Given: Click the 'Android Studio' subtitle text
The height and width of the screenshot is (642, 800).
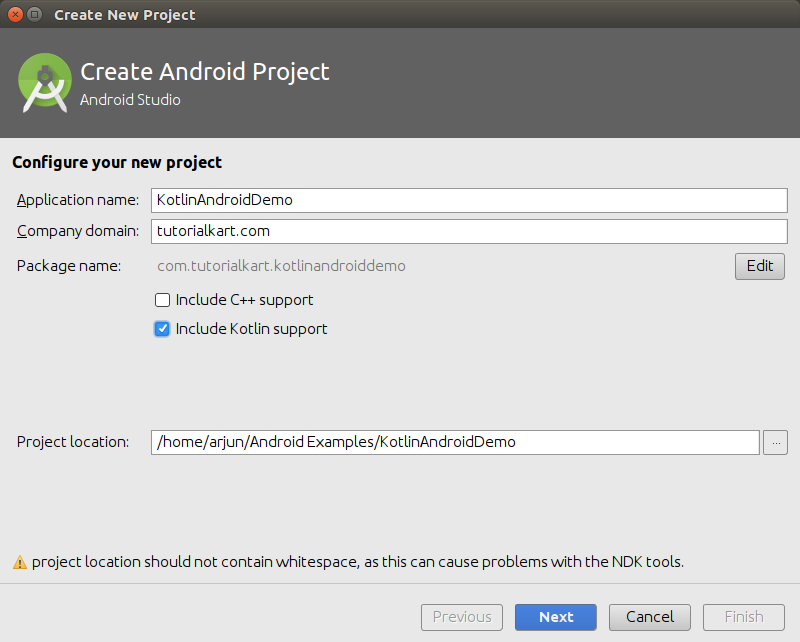Looking at the screenshot, I should [130, 100].
